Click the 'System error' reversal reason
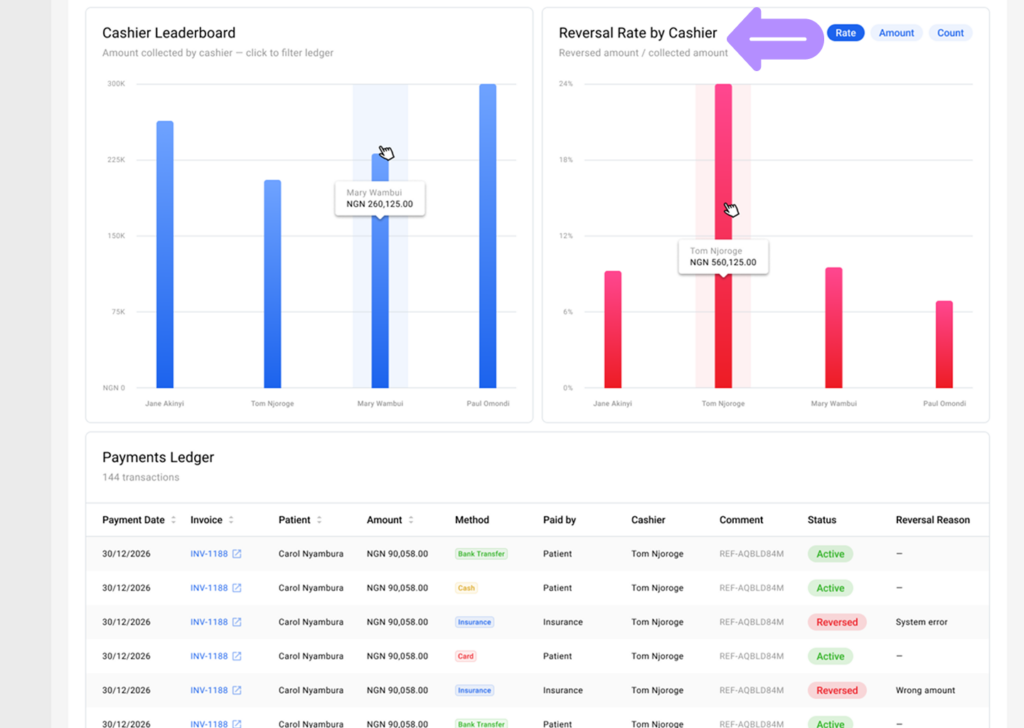 [921, 622]
